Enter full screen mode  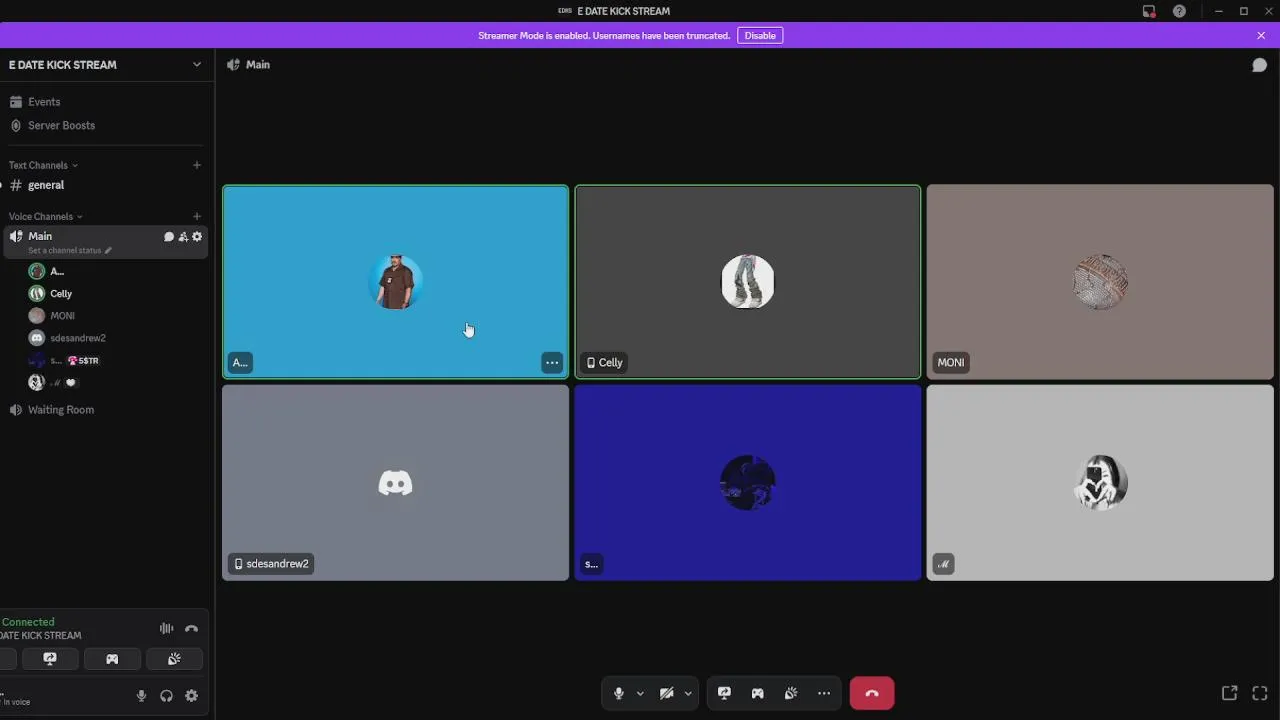[1260, 693]
